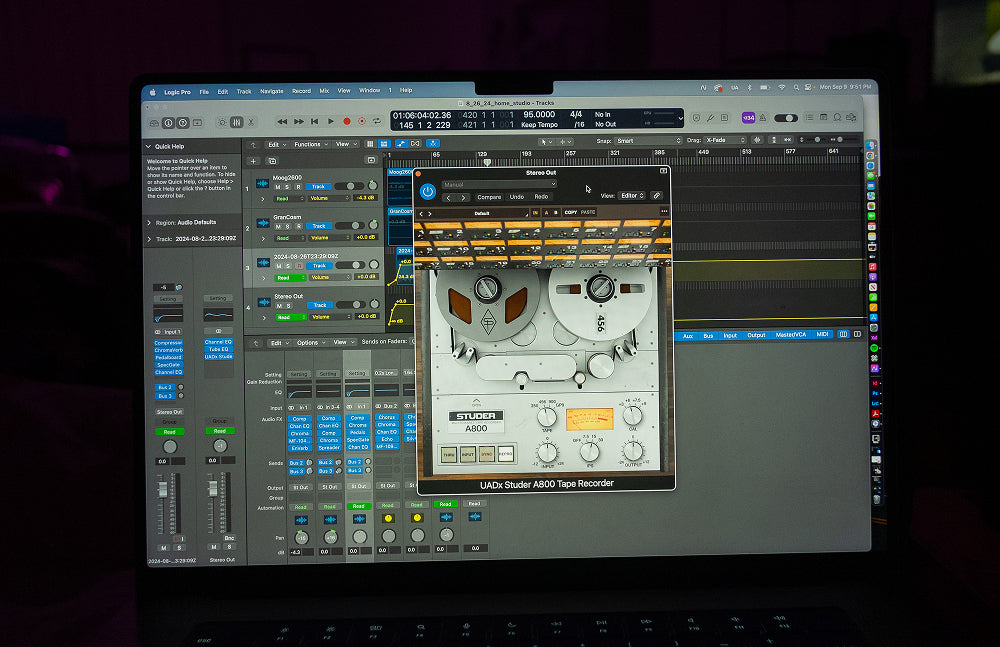The image size is (1000, 647).
Task: Open the Track menu in menu bar
Action: 244,91
